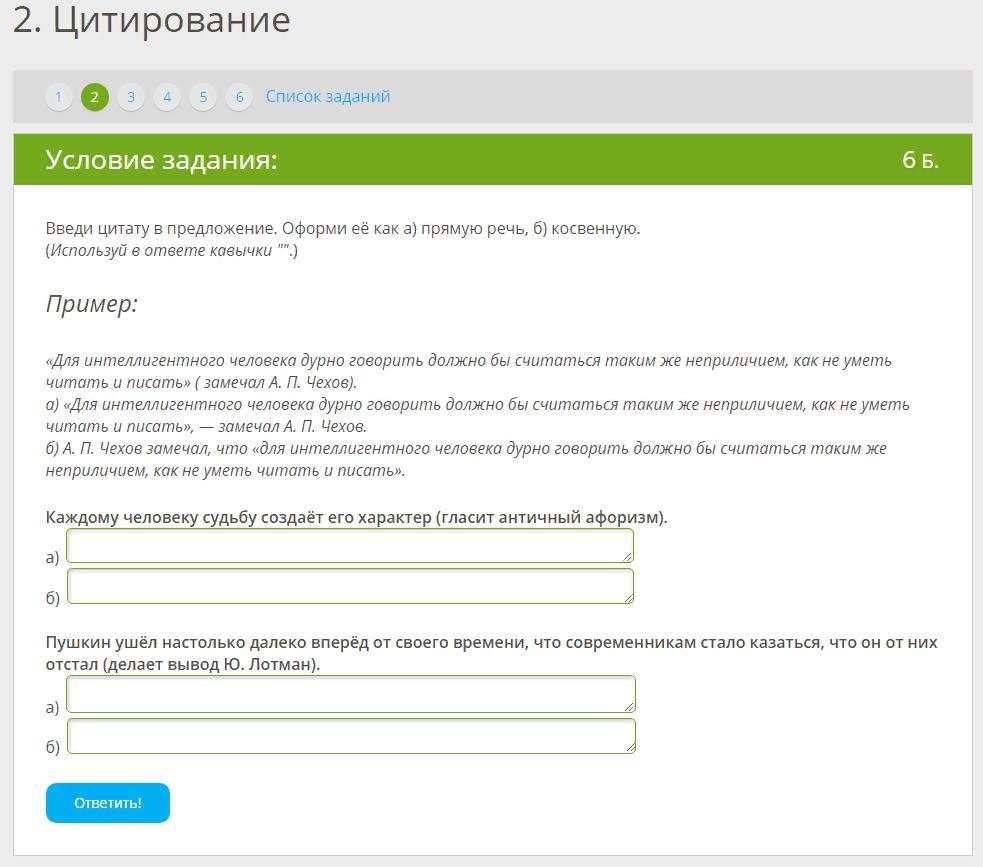Select the active task number 2 circle
This screenshot has width=983, height=867.
pos(95,97)
